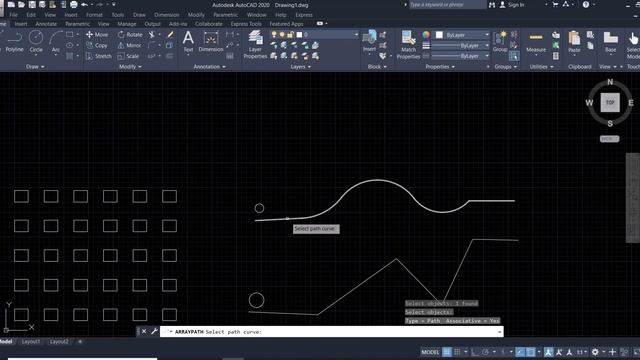Toggle snap mode in status bar
The height and width of the screenshot is (360, 640).
(x=457, y=352)
